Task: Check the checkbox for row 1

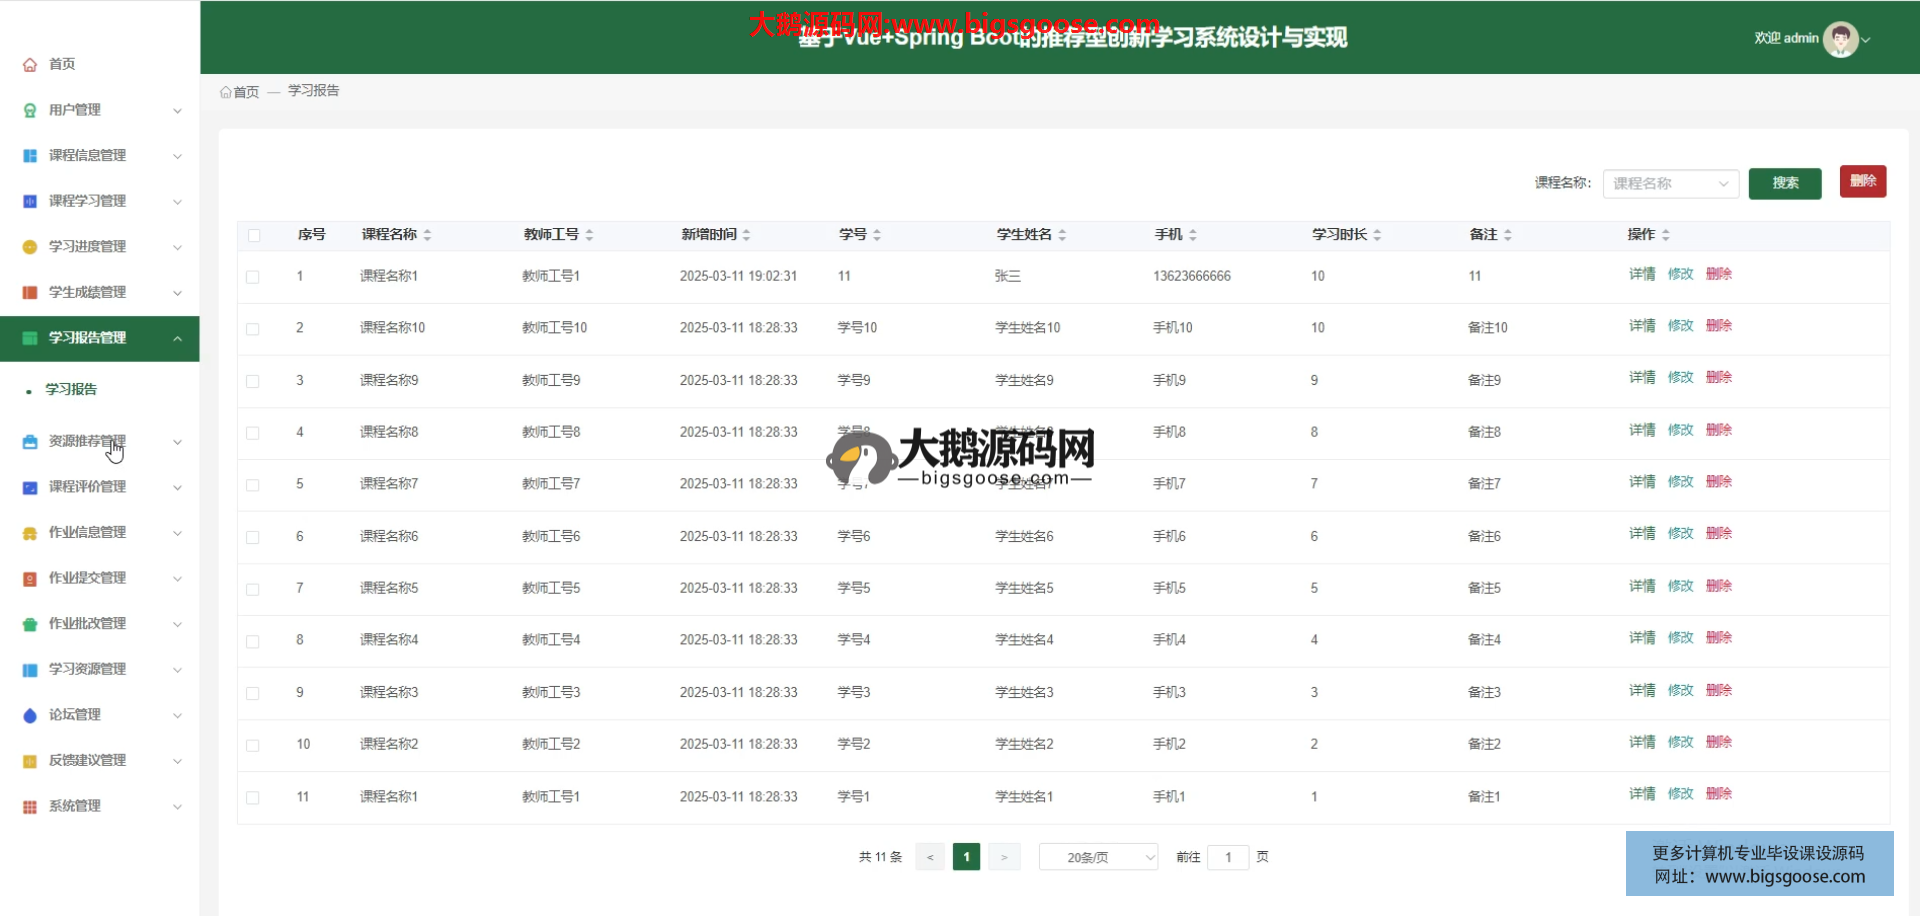Action: click(x=253, y=277)
